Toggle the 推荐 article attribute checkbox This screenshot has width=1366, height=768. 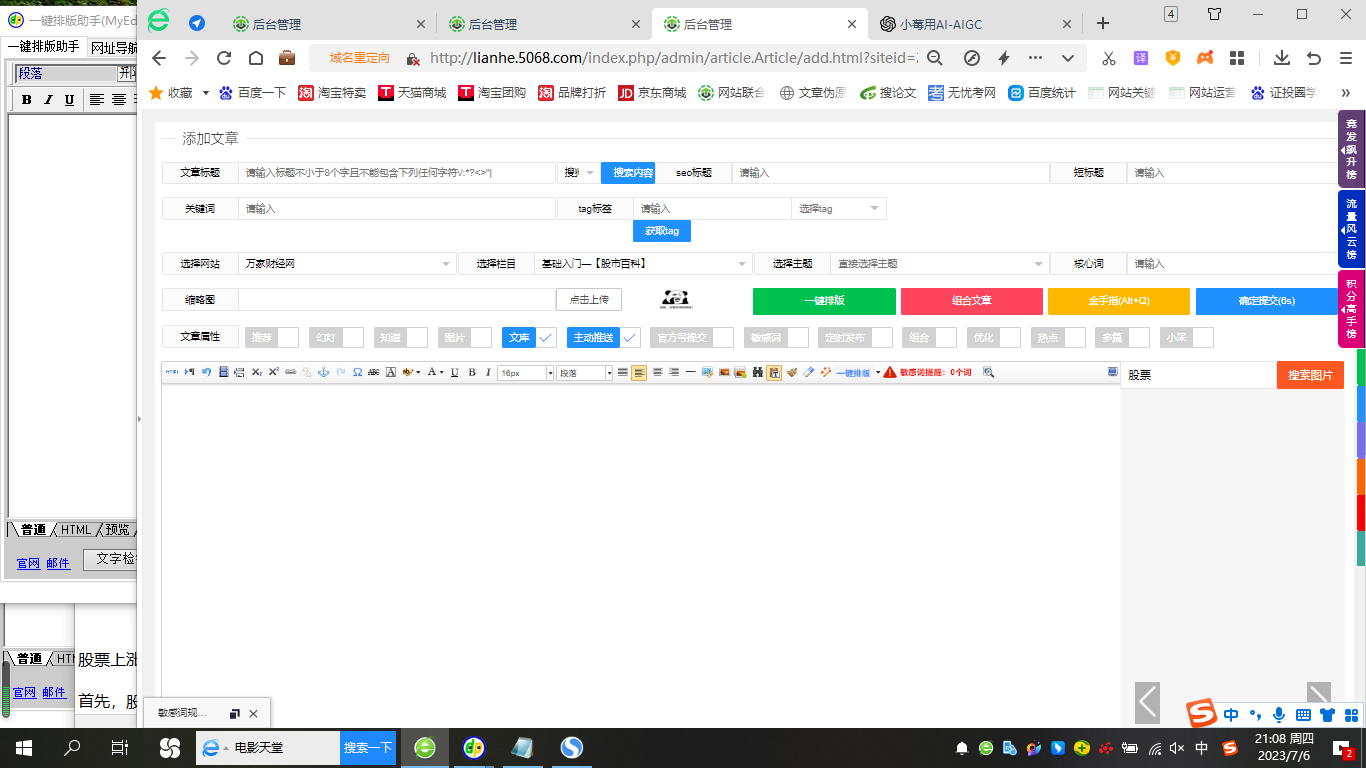pos(288,337)
